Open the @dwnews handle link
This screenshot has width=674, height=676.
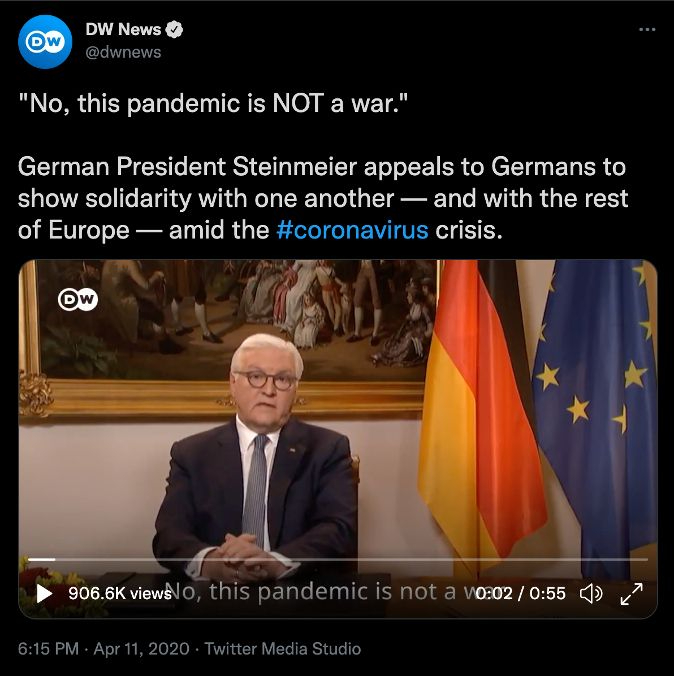(123, 52)
